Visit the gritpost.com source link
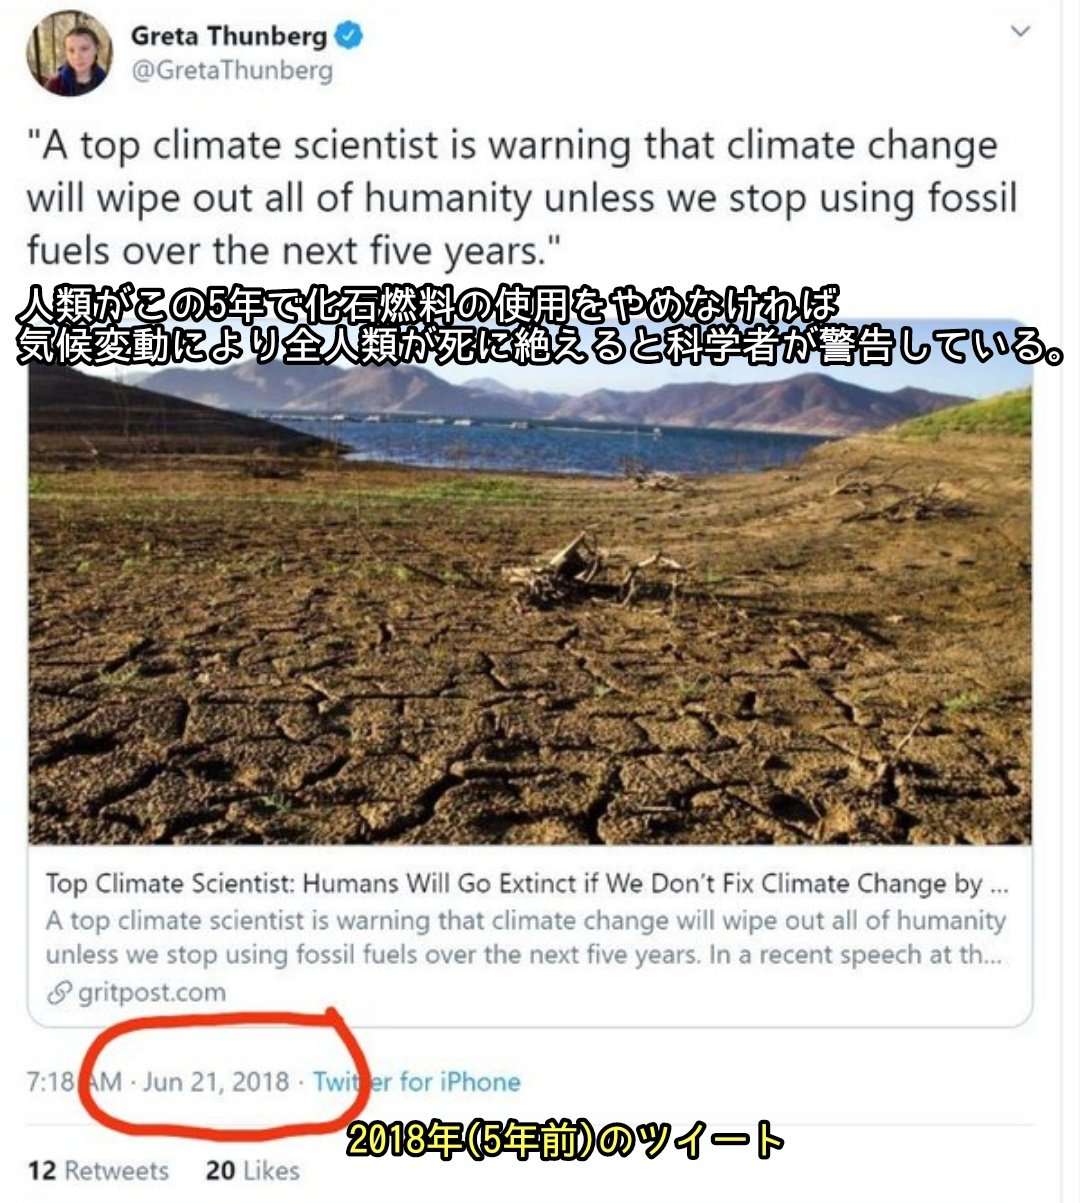This screenshot has width=1080, height=1203. click(x=152, y=993)
